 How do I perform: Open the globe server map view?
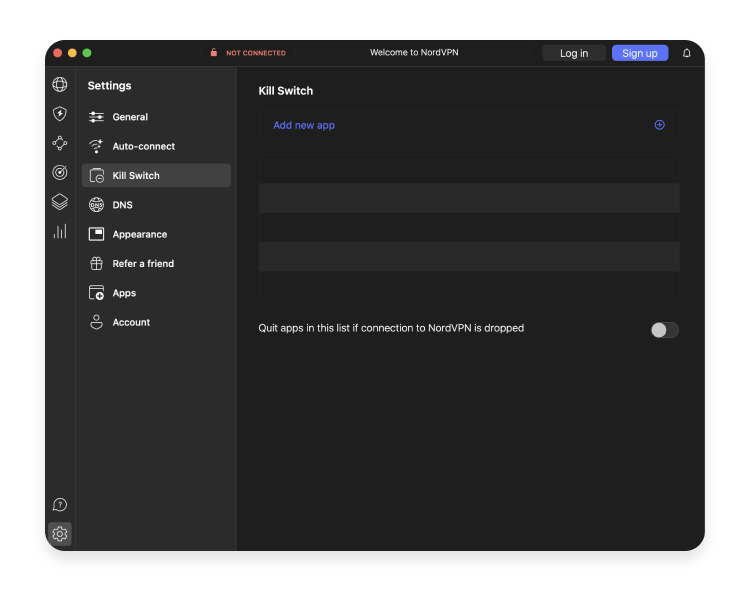click(x=60, y=85)
